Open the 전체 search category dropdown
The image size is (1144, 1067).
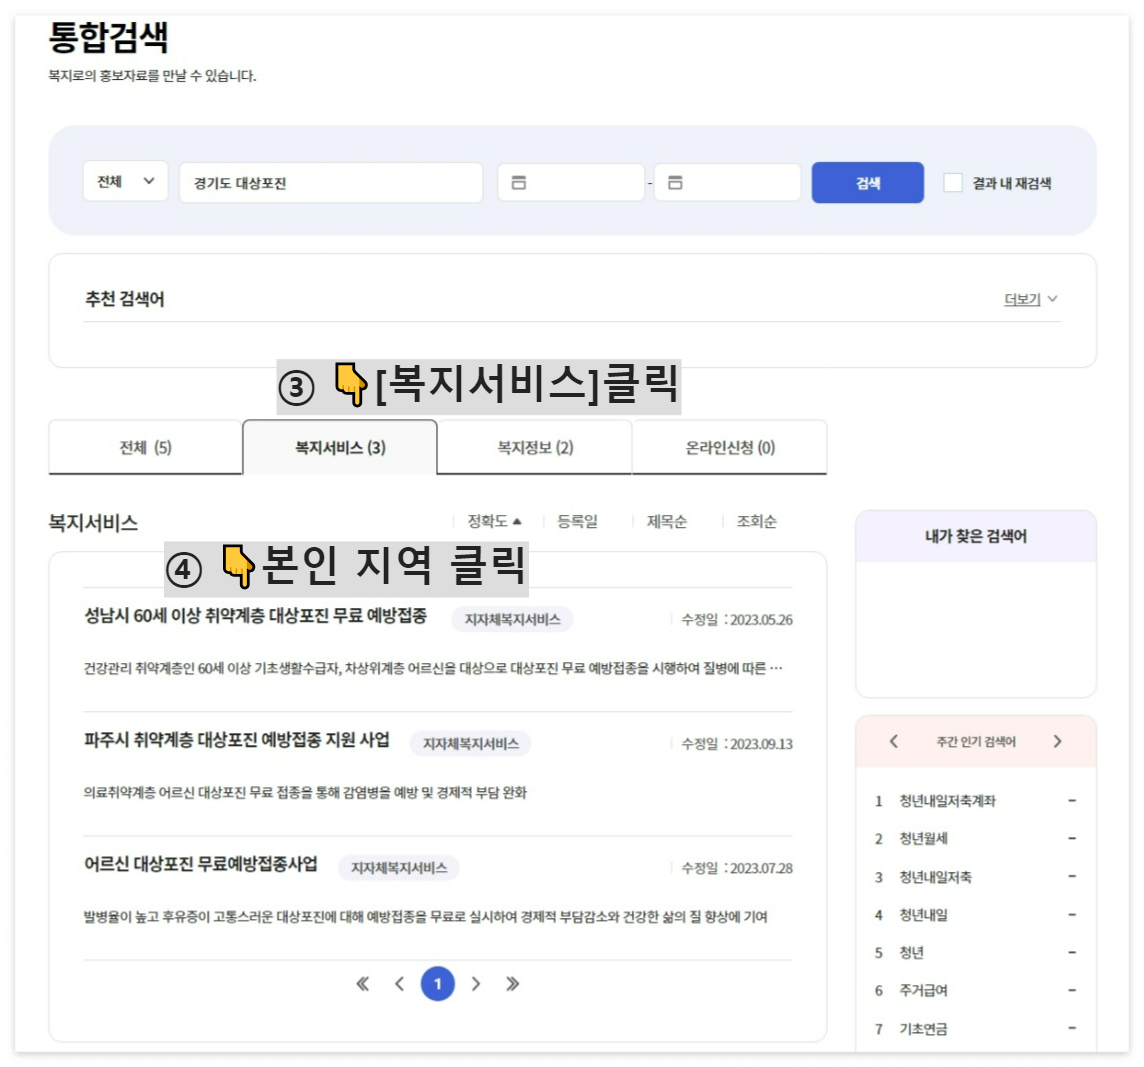coord(125,182)
